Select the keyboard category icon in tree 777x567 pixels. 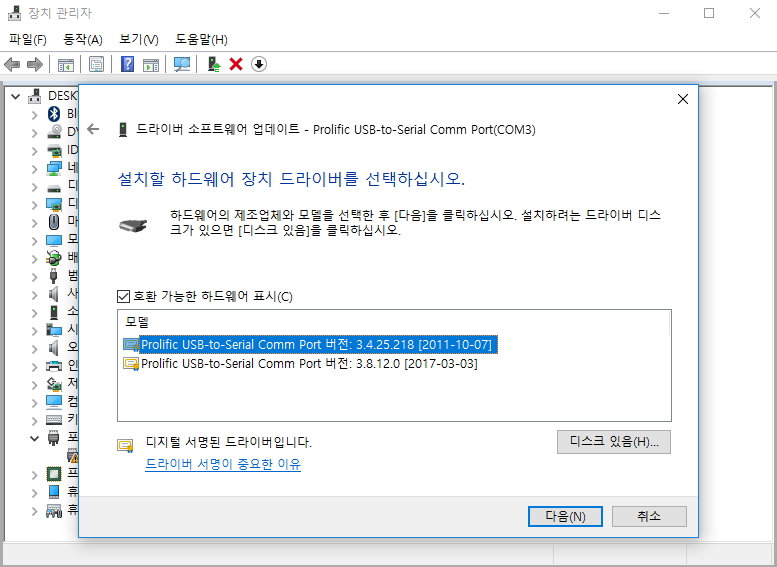(x=54, y=419)
